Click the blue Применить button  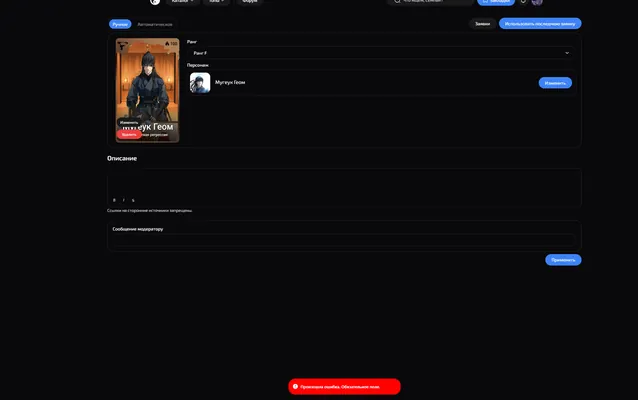coord(563,260)
